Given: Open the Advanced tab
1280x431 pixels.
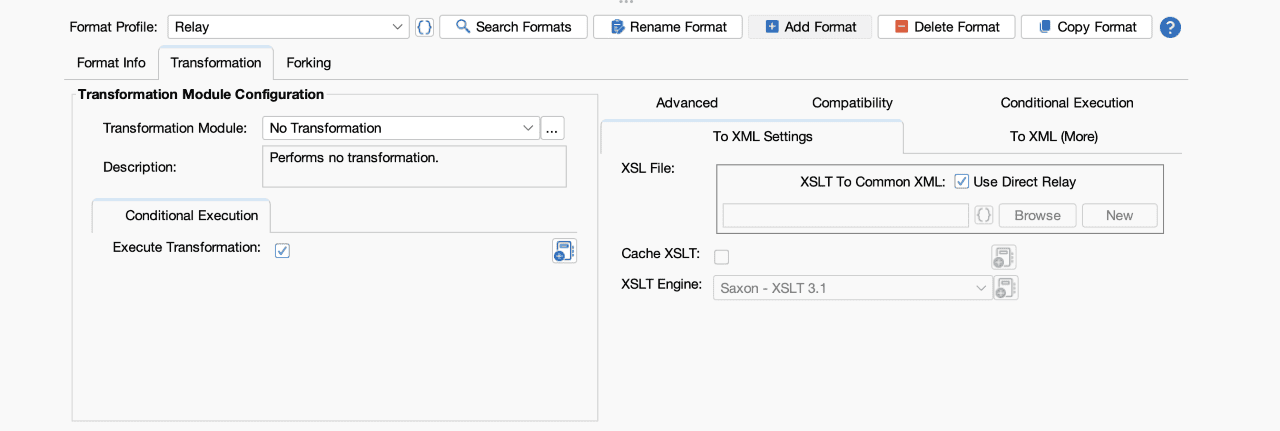Looking at the screenshot, I should 687,102.
